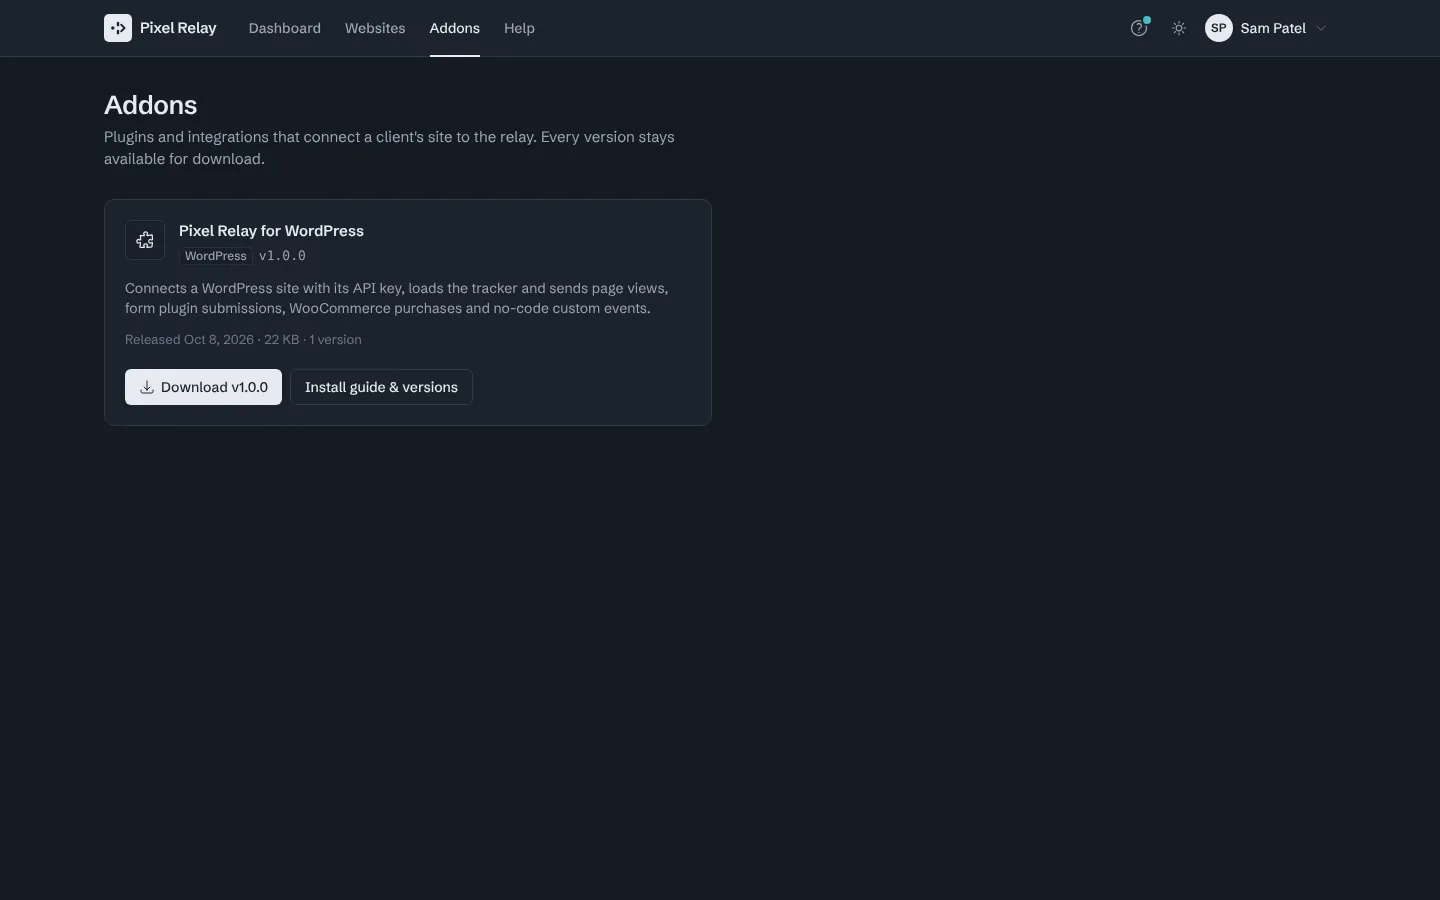The width and height of the screenshot is (1440, 900).
Task: Click the v1.0.0 version label
Action: 282,256
